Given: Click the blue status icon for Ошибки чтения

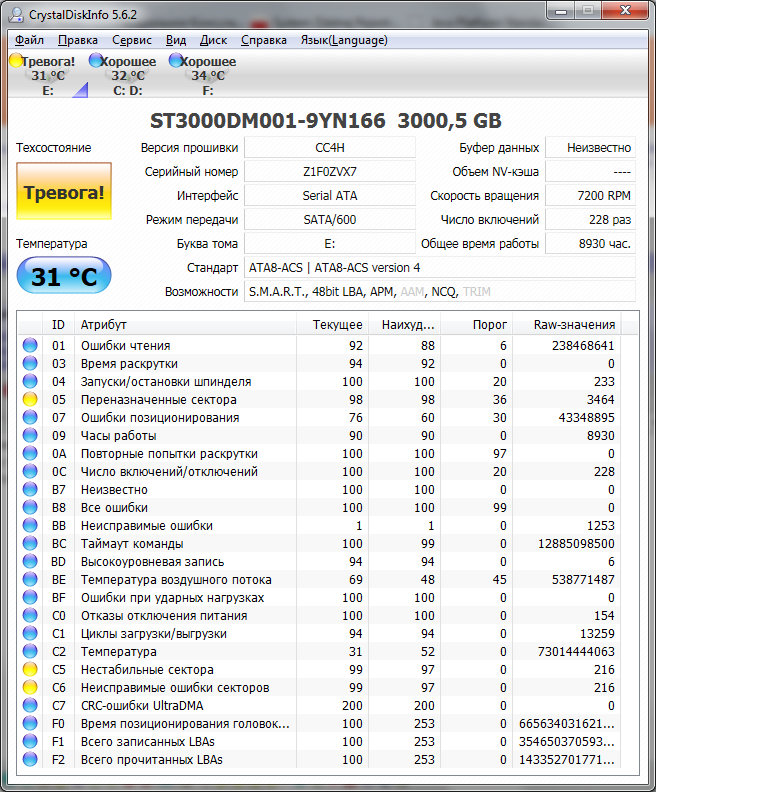Looking at the screenshot, I should pos(30,346).
